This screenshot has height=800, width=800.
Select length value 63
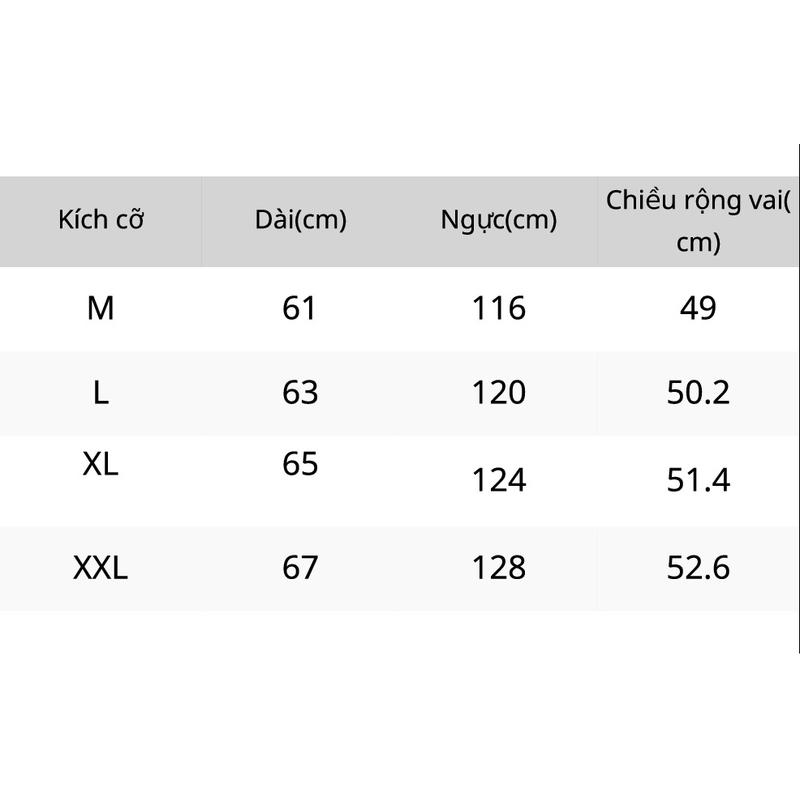click(300, 393)
